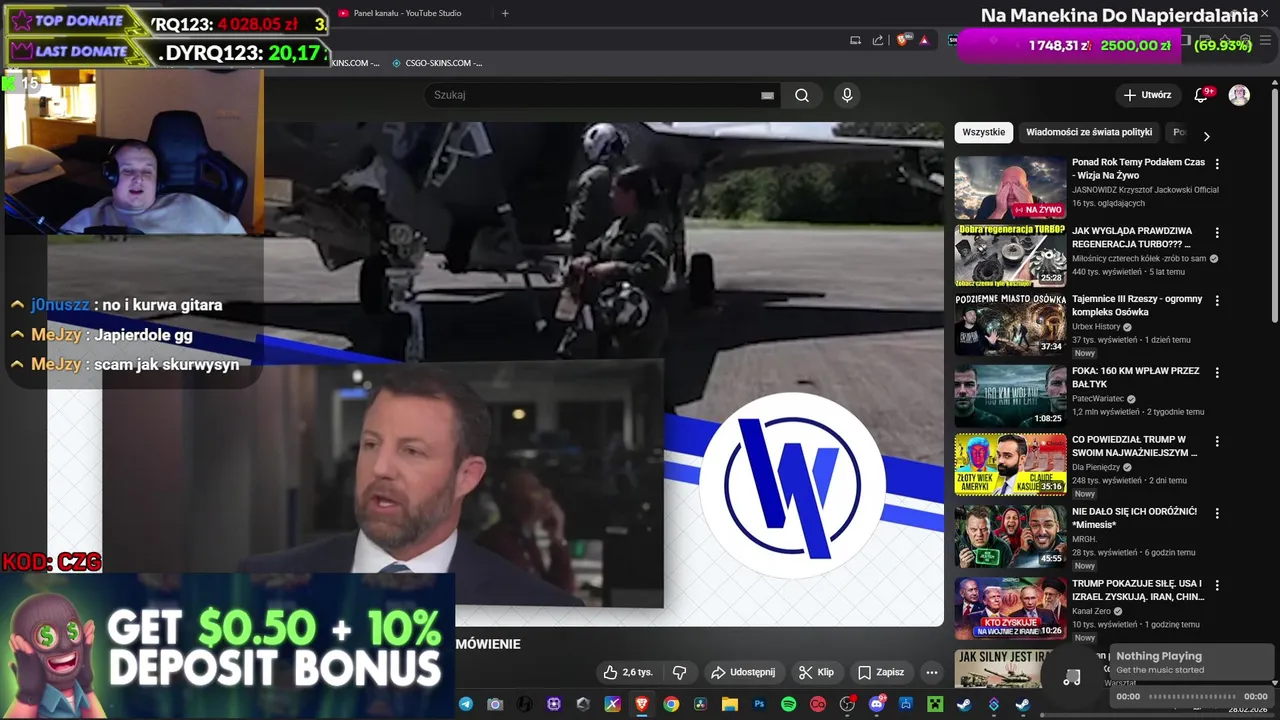The height and width of the screenshot is (720, 1280).
Task: Open Minecraft from the taskbar
Action: pos(935,704)
